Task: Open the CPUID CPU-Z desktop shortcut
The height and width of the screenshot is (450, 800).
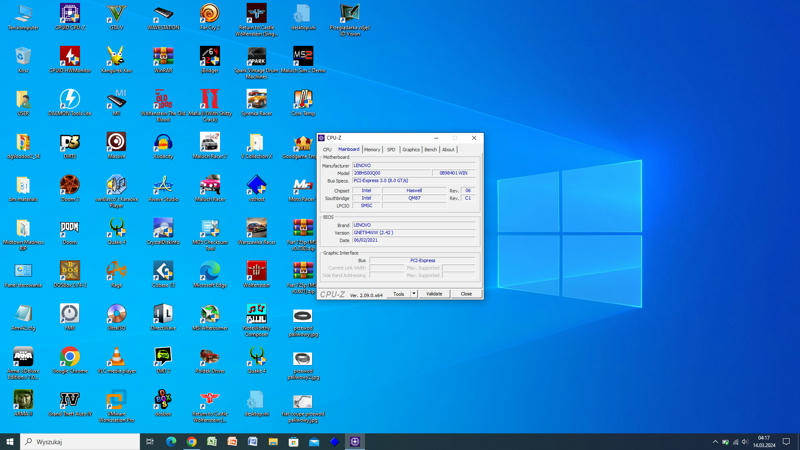Action: click(70, 17)
